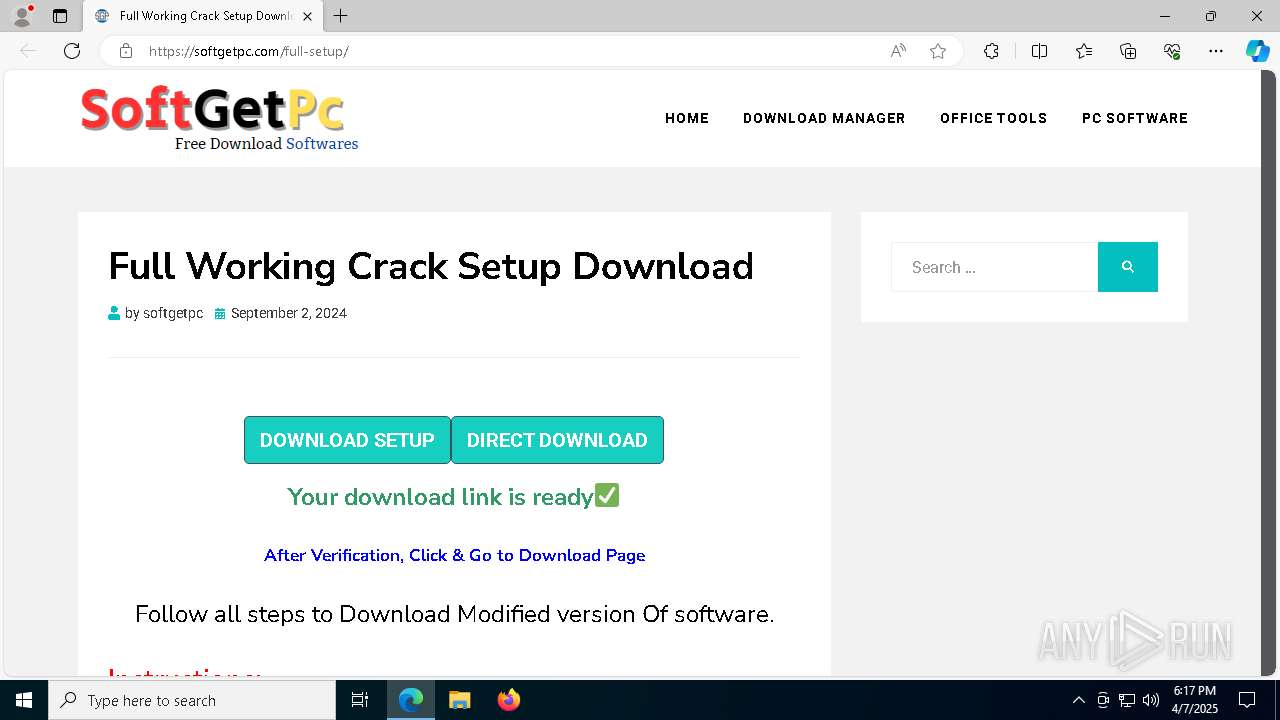Open the PC SOFTWARE menu item
1280x720 pixels.
coord(1135,118)
